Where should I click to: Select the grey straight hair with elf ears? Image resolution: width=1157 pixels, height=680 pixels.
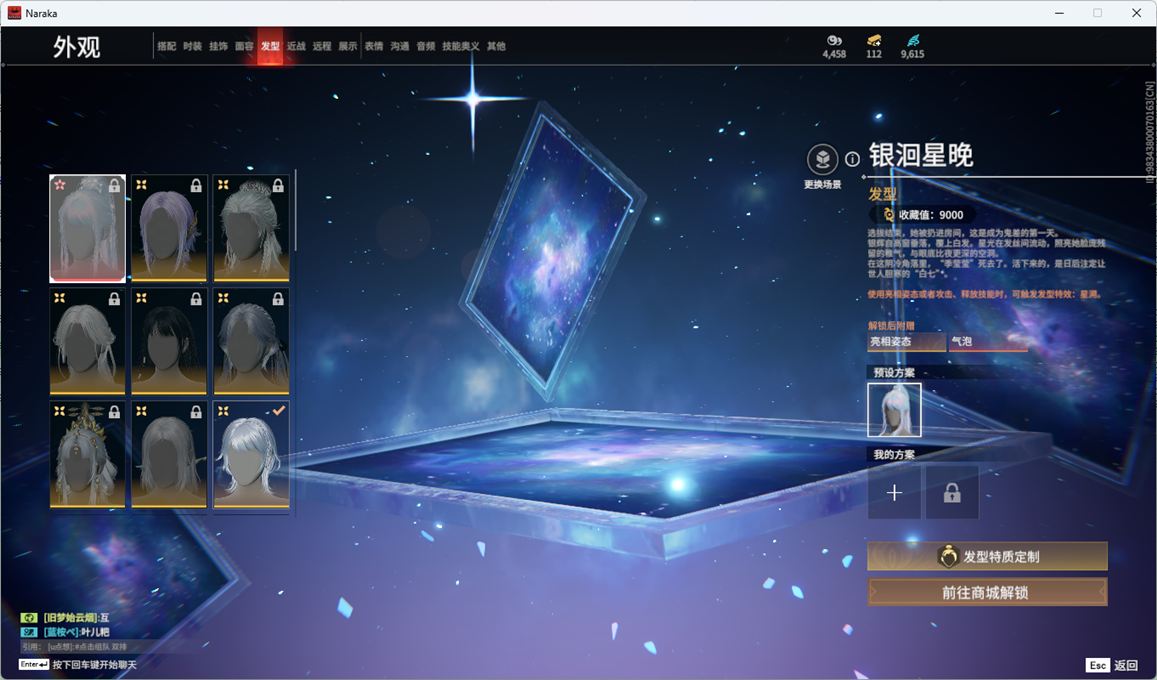tap(169, 455)
